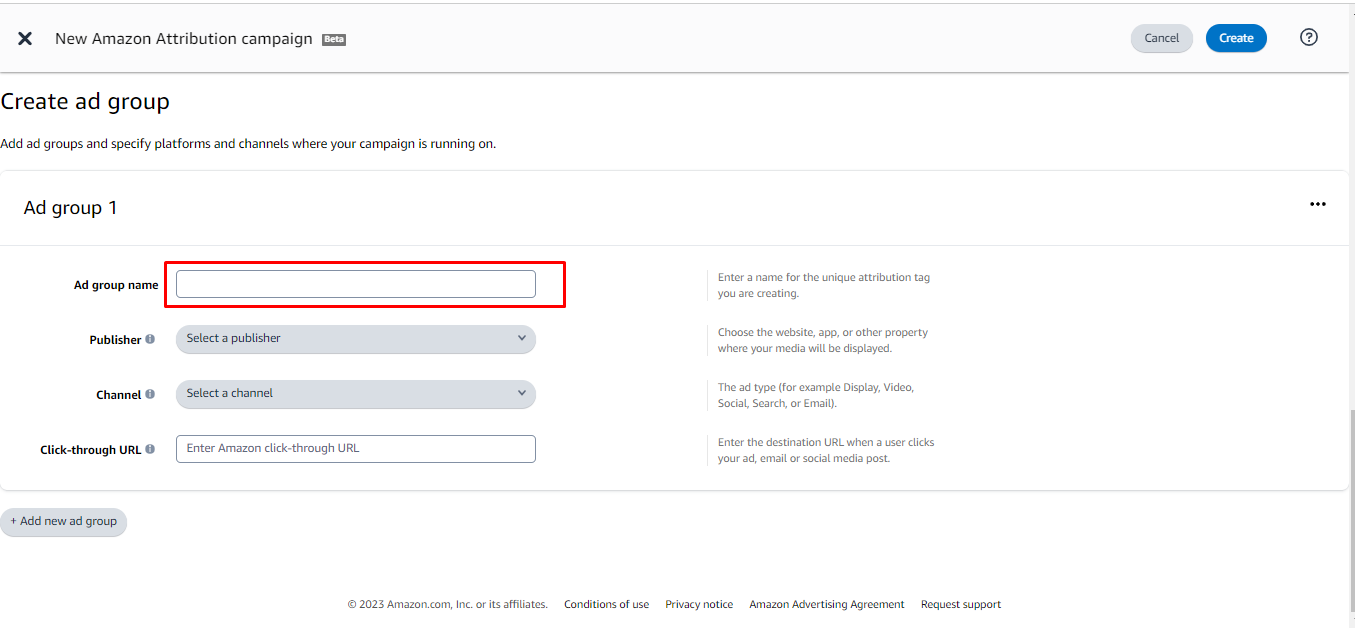Open Amazon Advertising Agreement link
The height and width of the screenshot is (628, 1355).
click(827, 604)
